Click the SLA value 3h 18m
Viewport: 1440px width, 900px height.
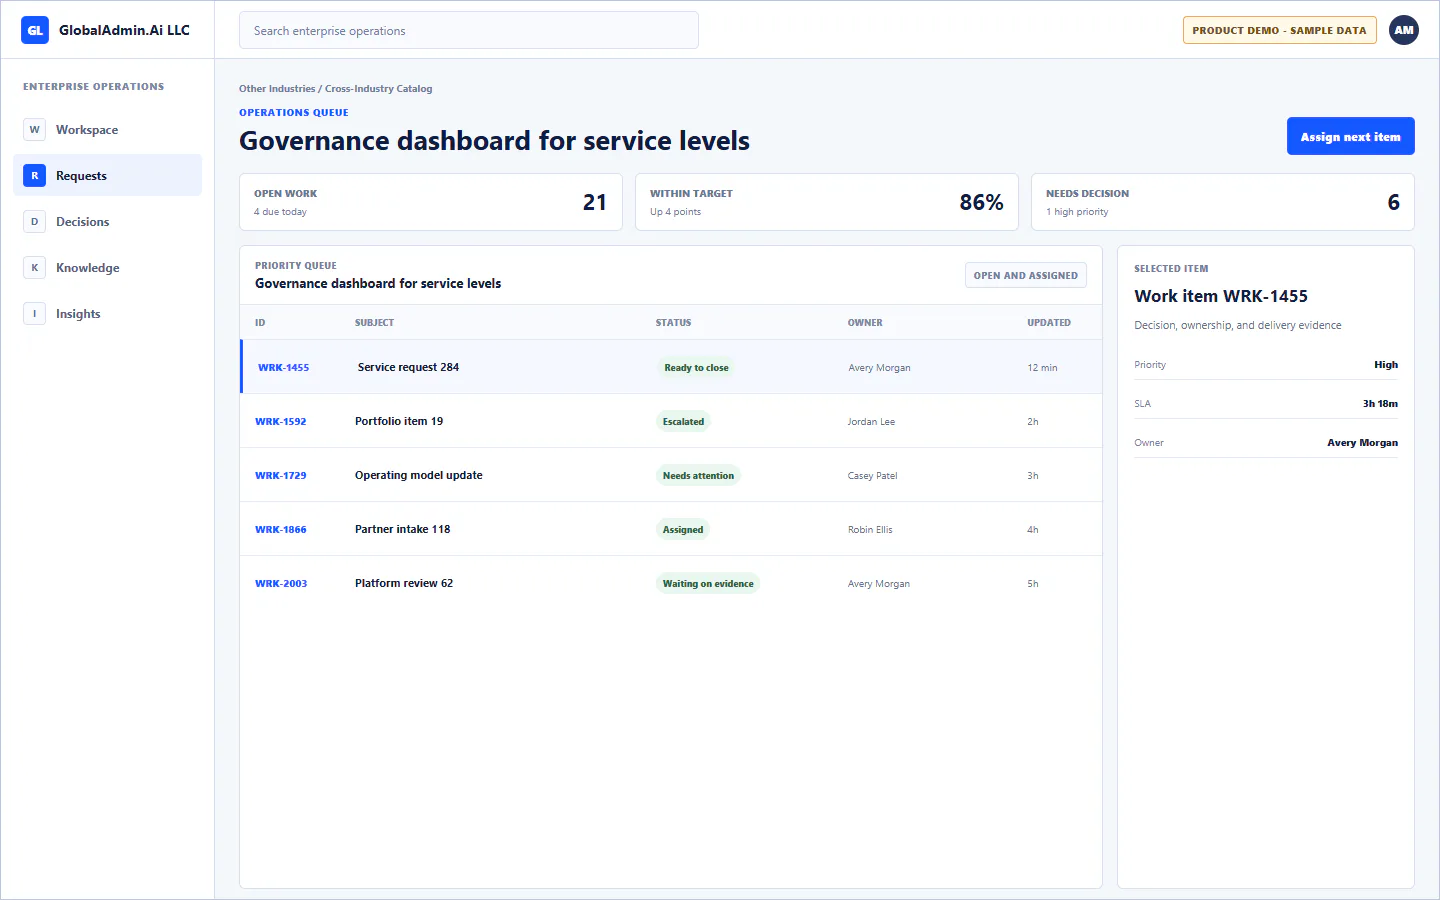tap(1380, 404)
